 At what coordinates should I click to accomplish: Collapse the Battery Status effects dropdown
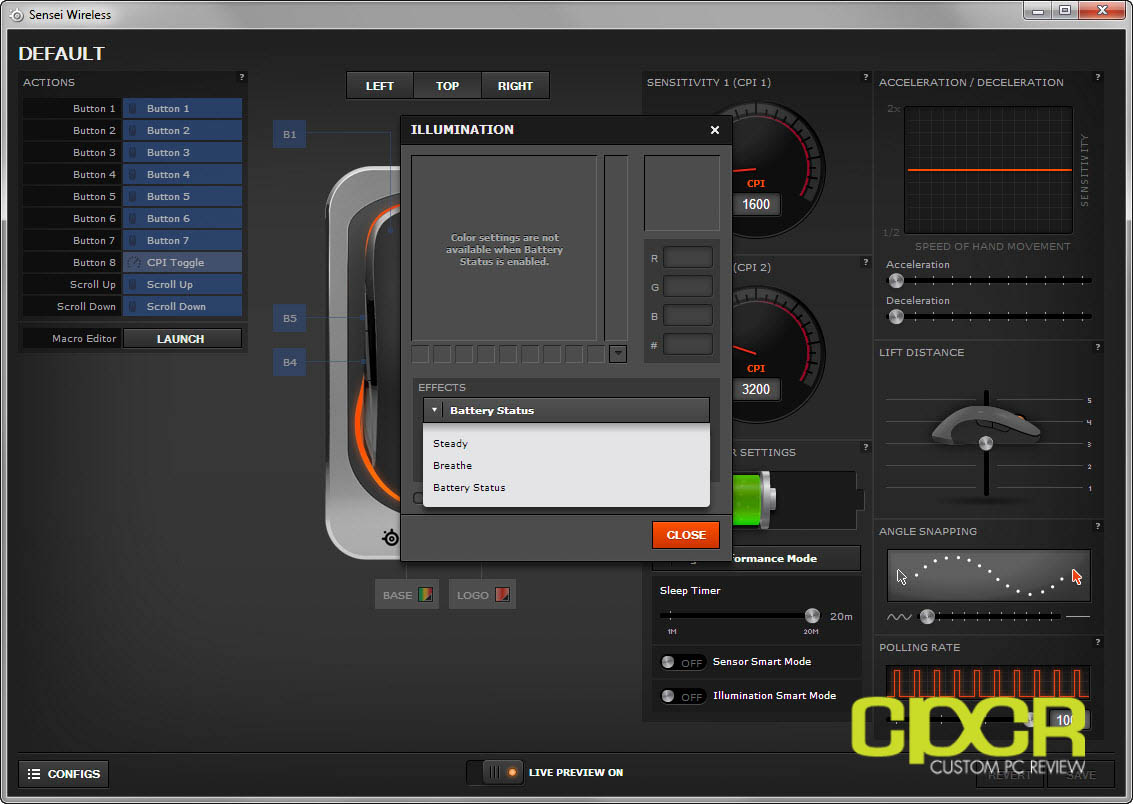[566, 410]
